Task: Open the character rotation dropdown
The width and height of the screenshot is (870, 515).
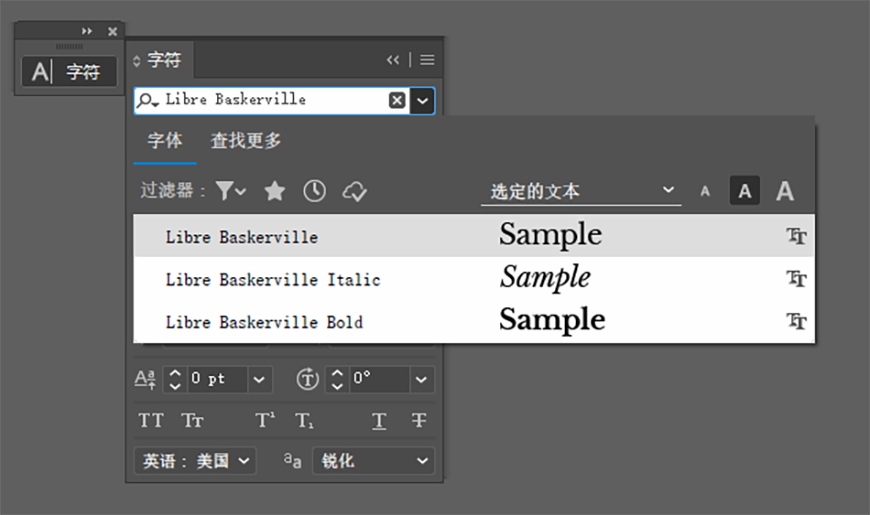Action: tap(421, 380)
